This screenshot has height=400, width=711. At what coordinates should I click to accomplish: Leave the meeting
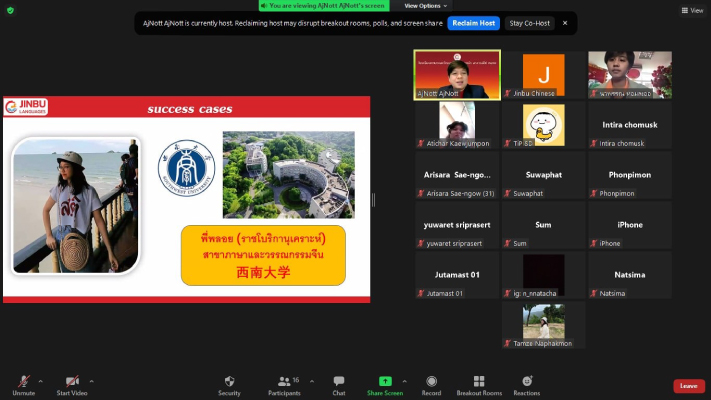click(688, 386)
